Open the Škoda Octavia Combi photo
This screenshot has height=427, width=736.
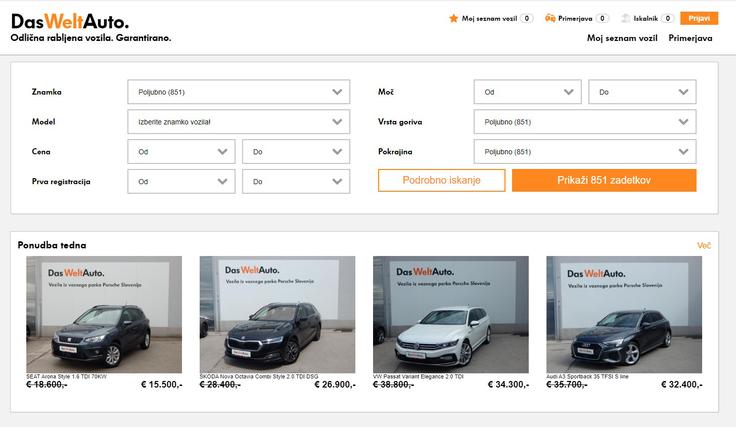tap(277, 314)
